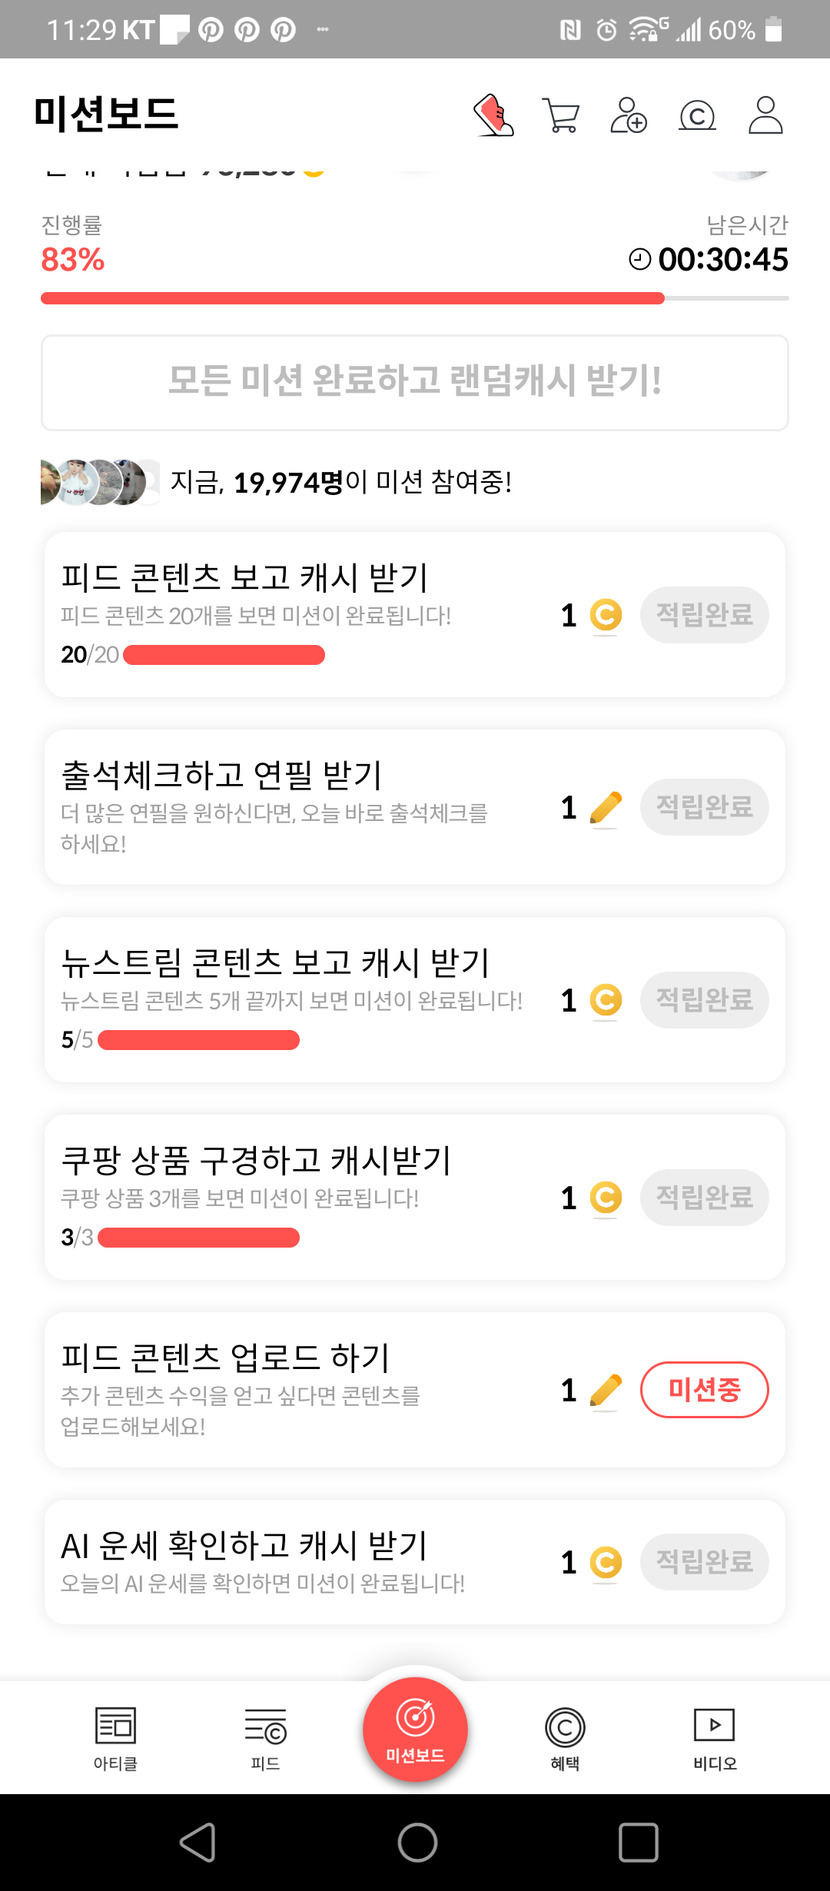
Task: Switch to 아티클 tab
Action: coord(115,1738)
